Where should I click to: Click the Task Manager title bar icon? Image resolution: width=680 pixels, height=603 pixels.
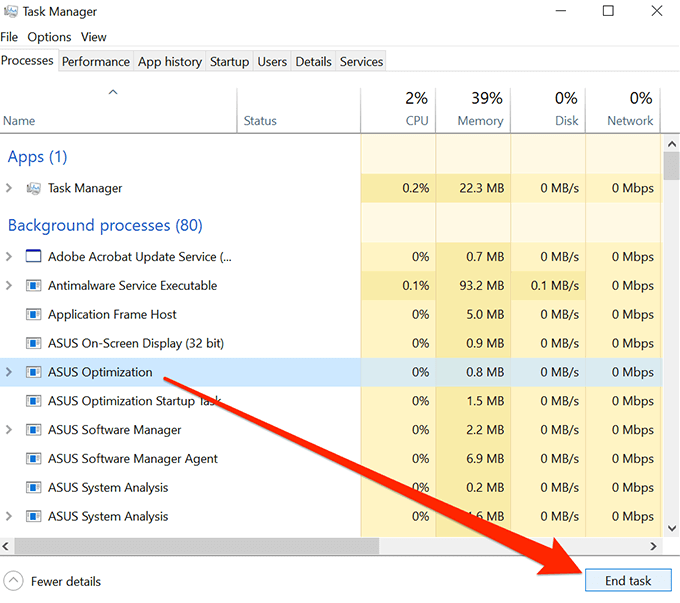pos(10,13)
